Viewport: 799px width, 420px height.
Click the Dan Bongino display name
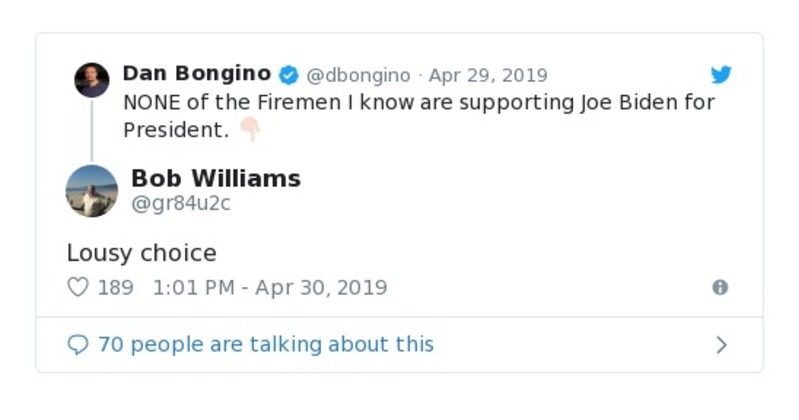pyautogui.click(x=196, y=74)
